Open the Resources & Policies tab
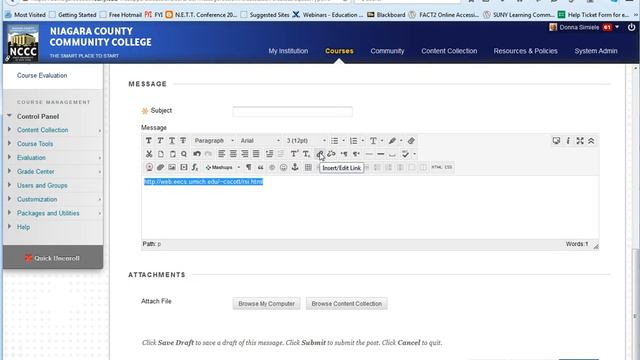This screenshot has height=360, width=640. point(525,51)
